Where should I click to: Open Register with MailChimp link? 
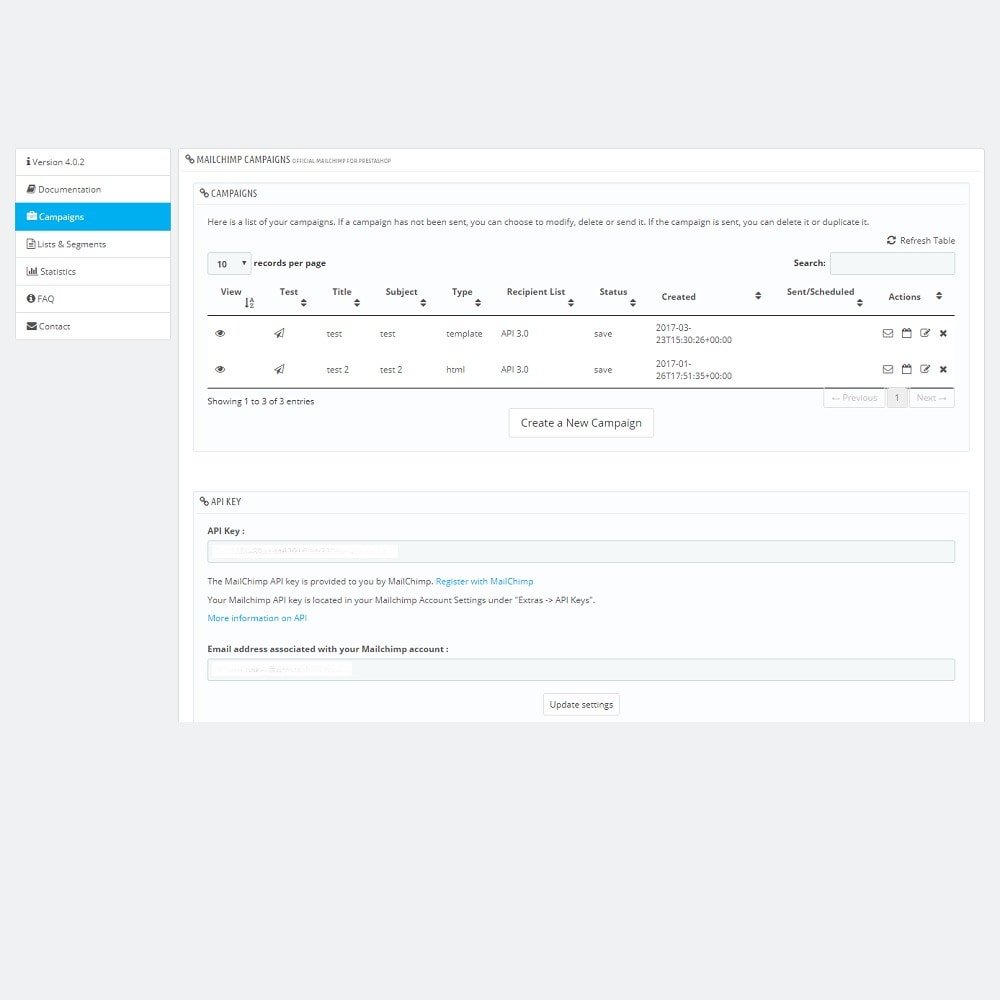pyautogui.click(x=484, y=582)
